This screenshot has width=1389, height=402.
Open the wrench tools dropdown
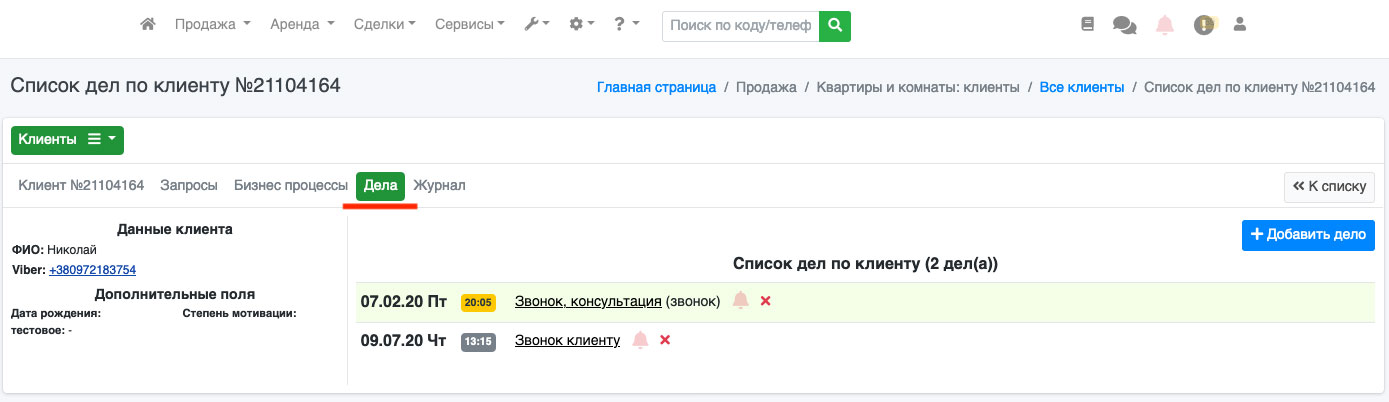point(537,25)
